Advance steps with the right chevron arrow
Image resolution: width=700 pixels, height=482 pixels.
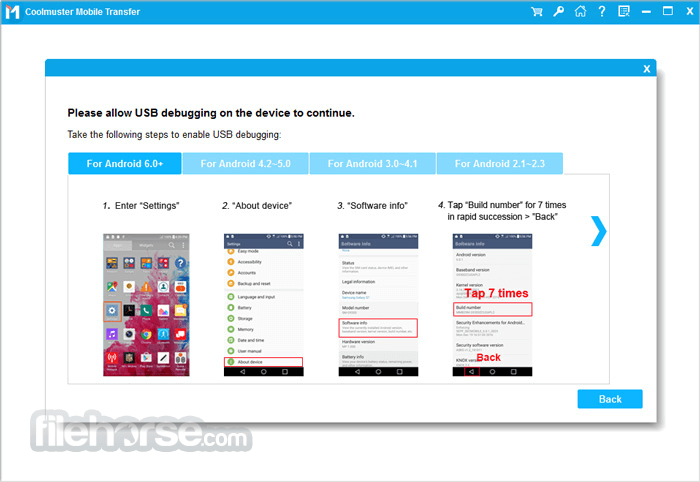[x=598, y=231]
